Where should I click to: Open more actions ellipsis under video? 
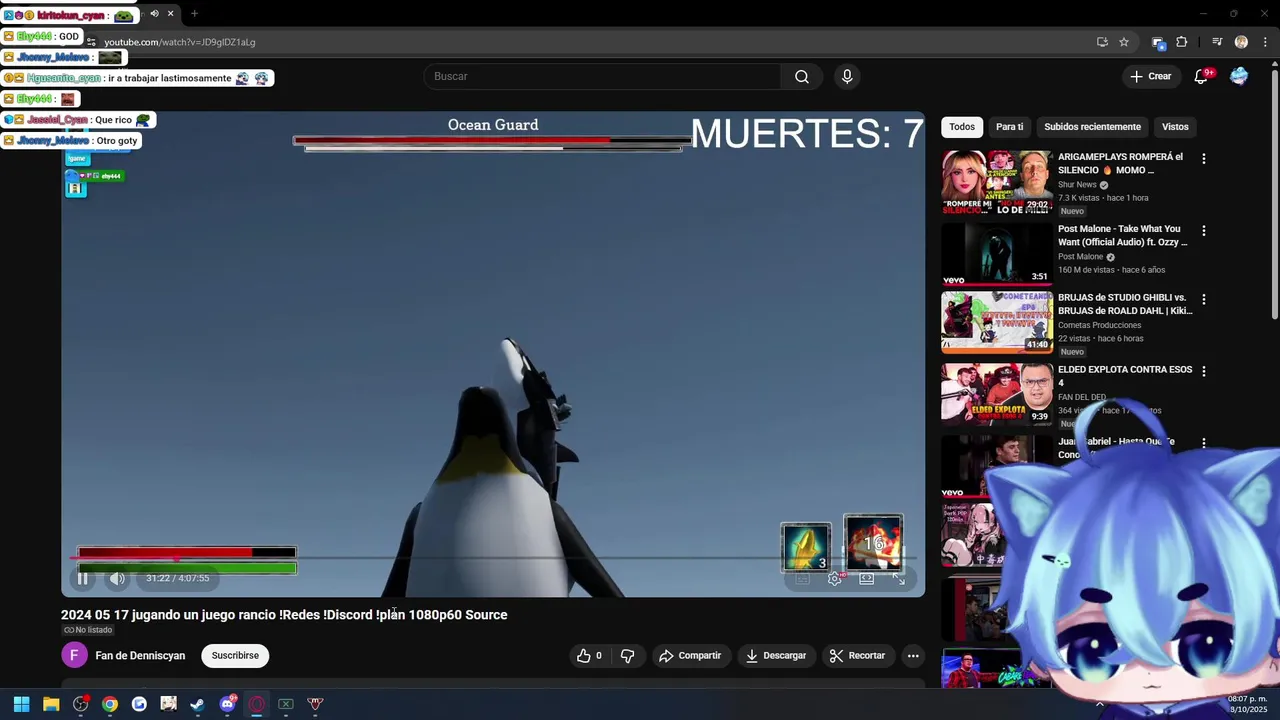click(913, 656)
